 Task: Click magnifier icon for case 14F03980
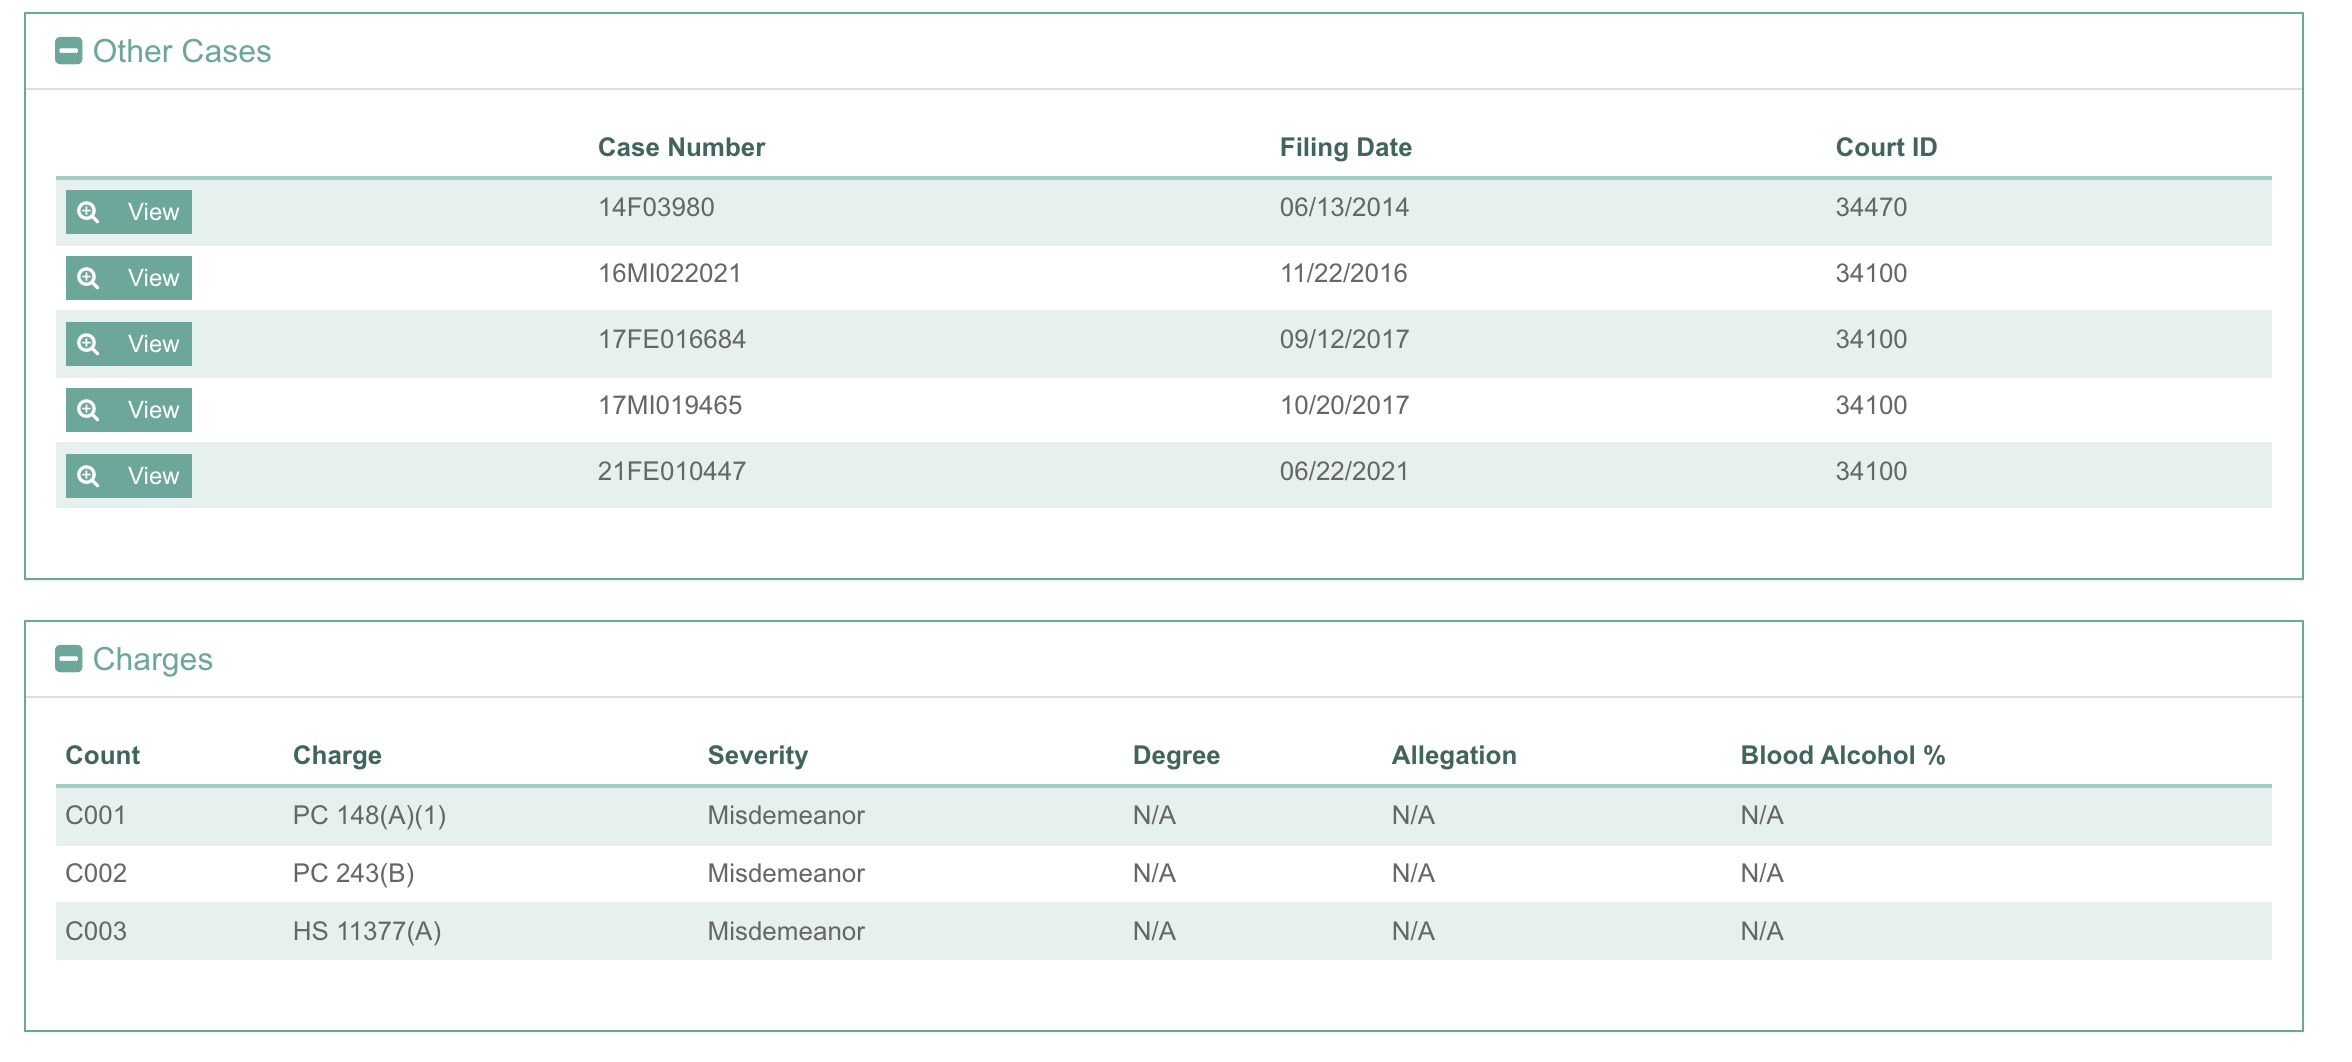(x=89, y=212)
